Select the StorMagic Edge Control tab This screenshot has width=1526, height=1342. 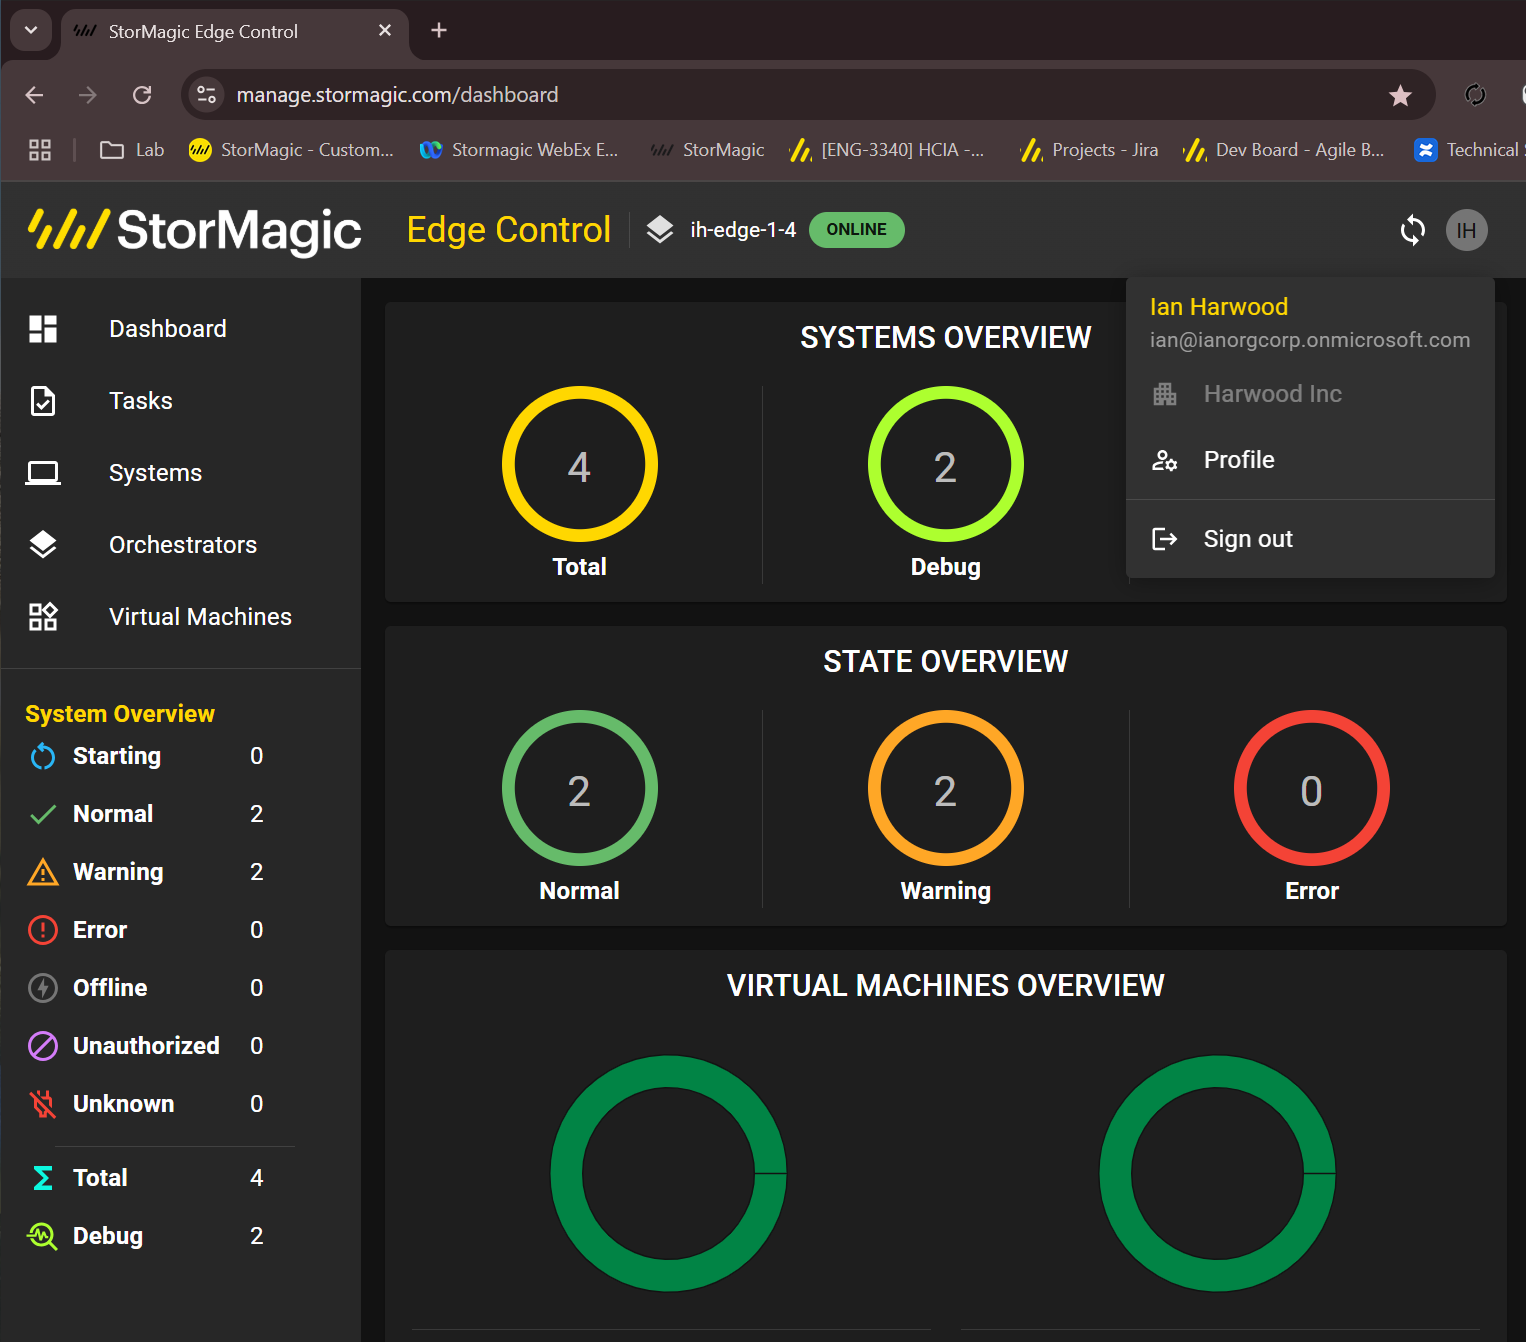pyautogui.click(x=235, y=32)
